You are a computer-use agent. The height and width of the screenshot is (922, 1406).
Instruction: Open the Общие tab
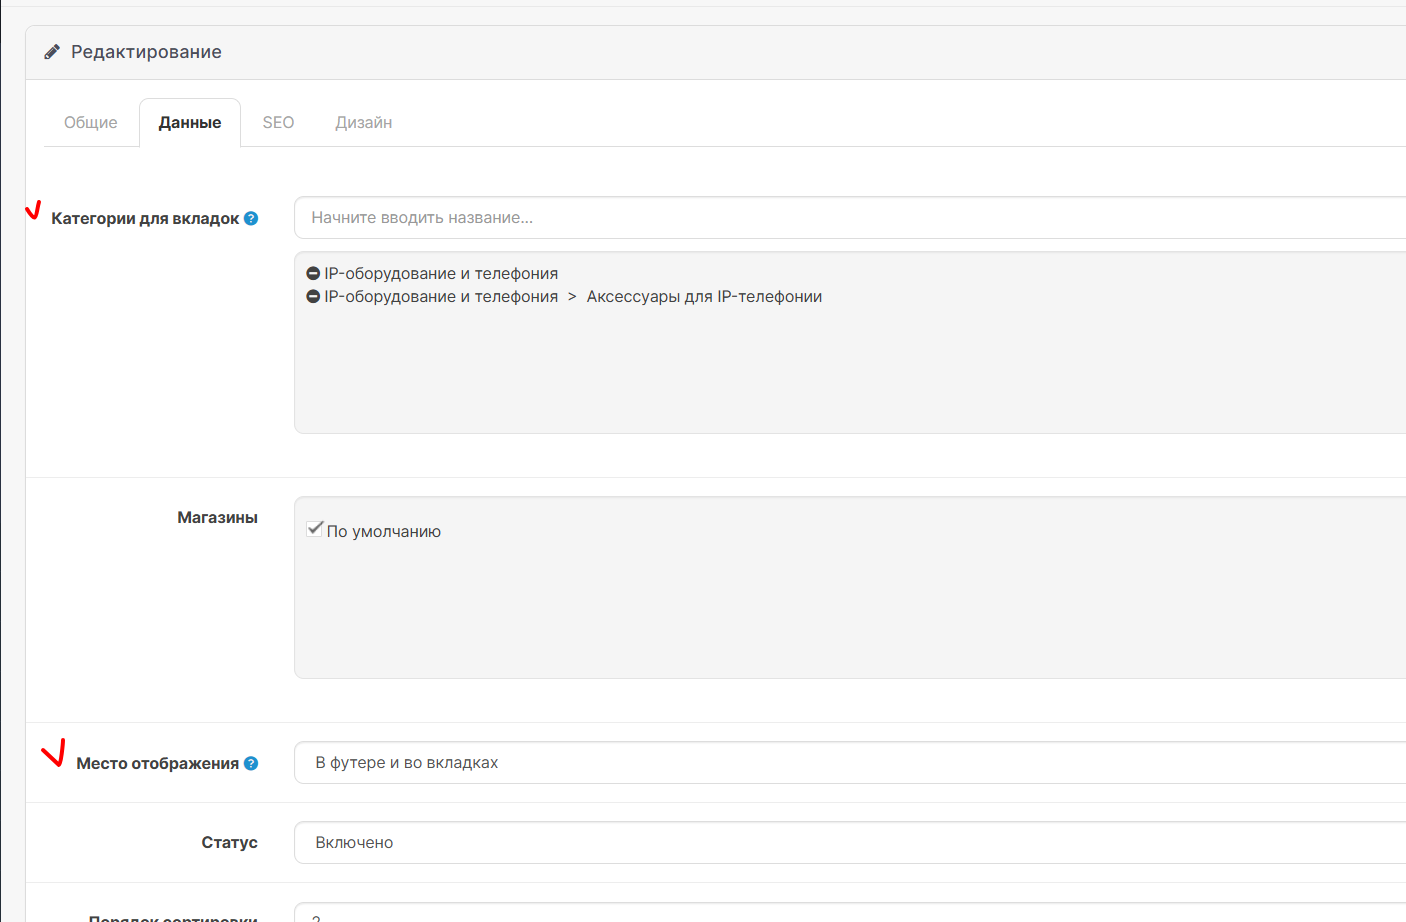pyautogui.click(x=90, y=122)
